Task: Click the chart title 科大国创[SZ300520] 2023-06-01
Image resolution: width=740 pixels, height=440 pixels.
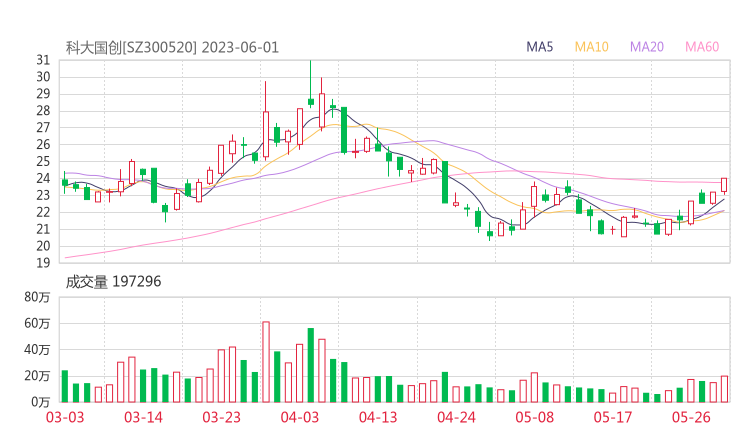Action: point(172,48)
